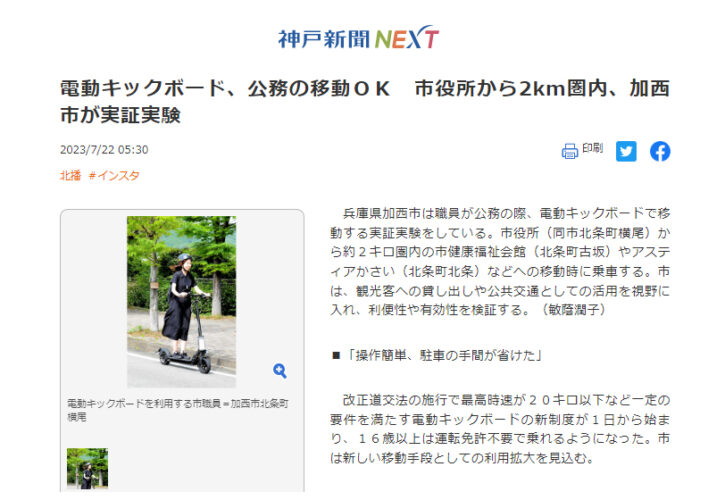Click the 神戸新聞 text in the header
The width and height of the screenshot is (725, 500).
324,39
